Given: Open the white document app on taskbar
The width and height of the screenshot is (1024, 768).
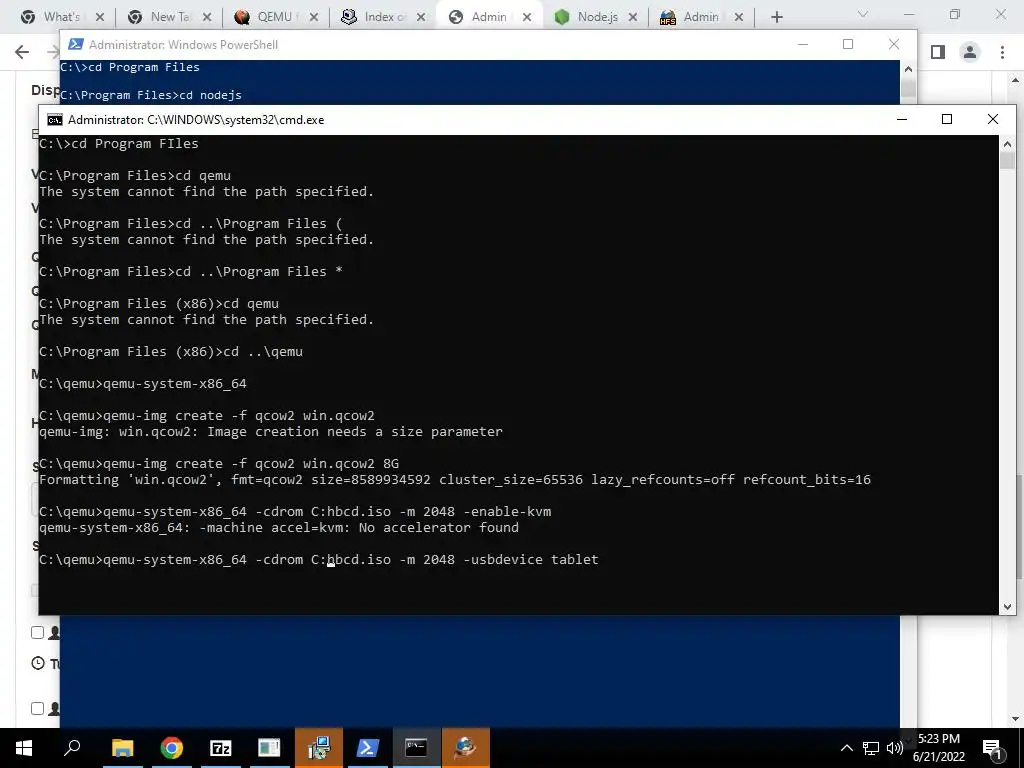Looking at the screenshot, I should coord(269,747).
